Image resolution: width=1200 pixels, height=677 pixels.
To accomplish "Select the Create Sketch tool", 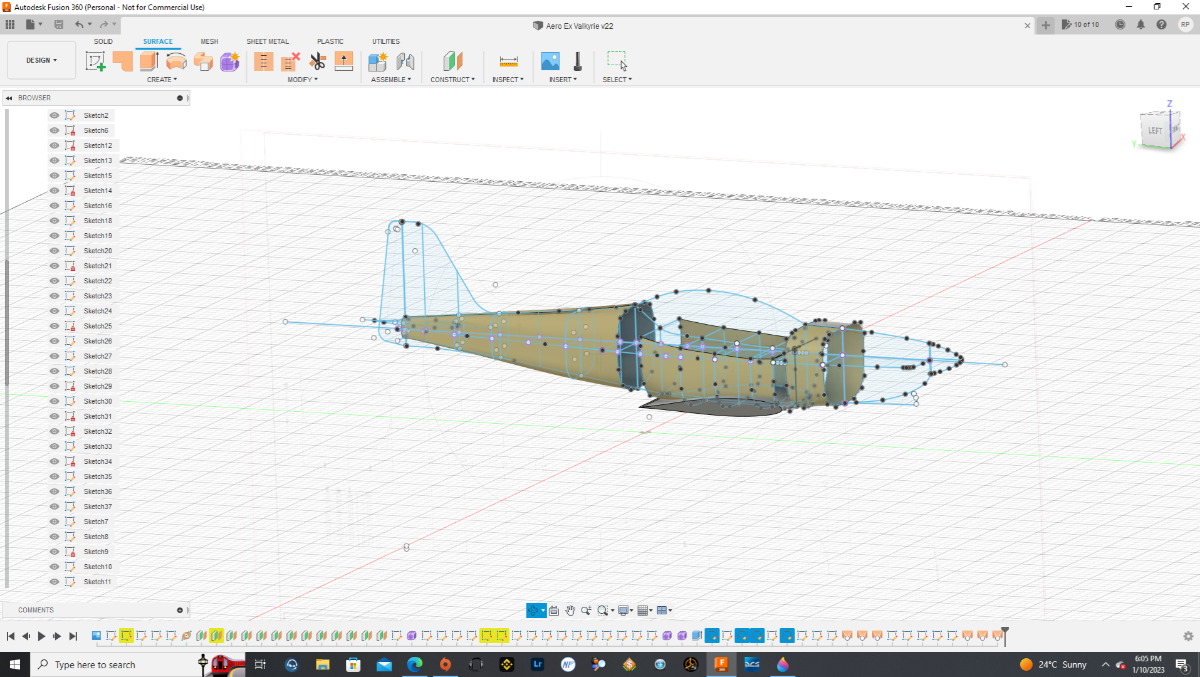I will [96, 62].
